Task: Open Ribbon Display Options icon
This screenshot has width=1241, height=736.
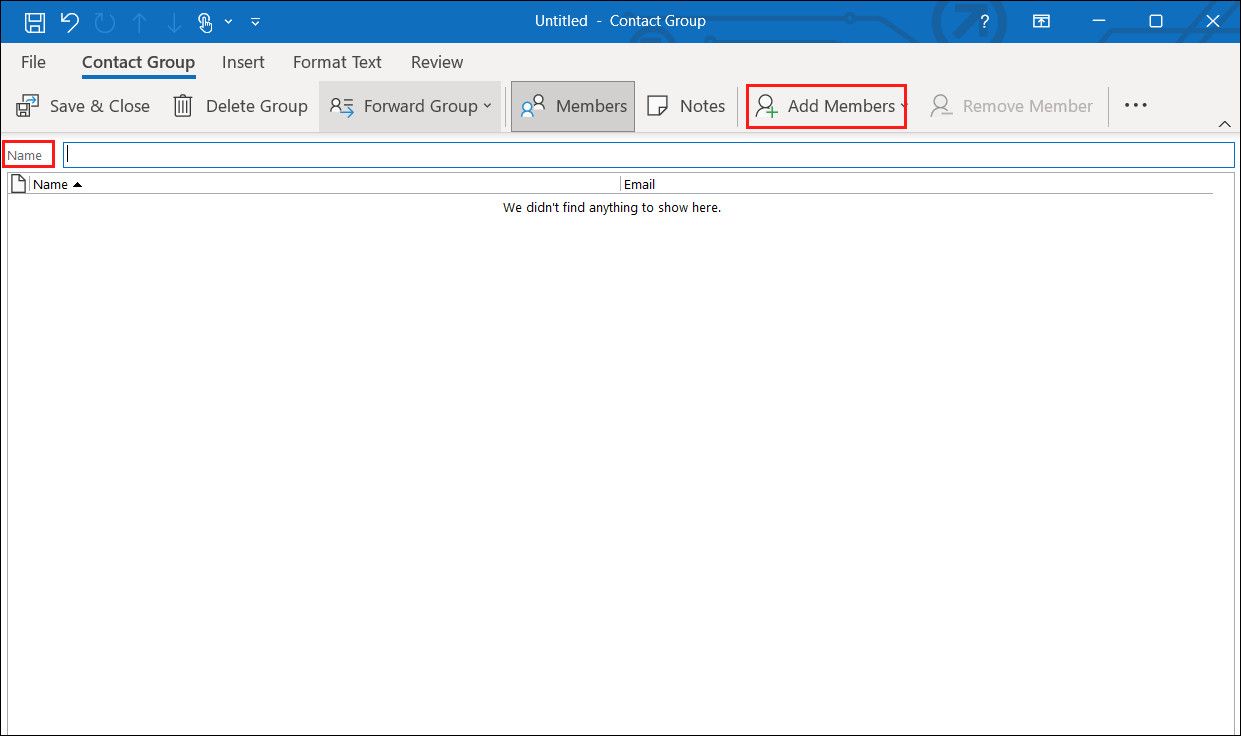Action: (1042, 21)
